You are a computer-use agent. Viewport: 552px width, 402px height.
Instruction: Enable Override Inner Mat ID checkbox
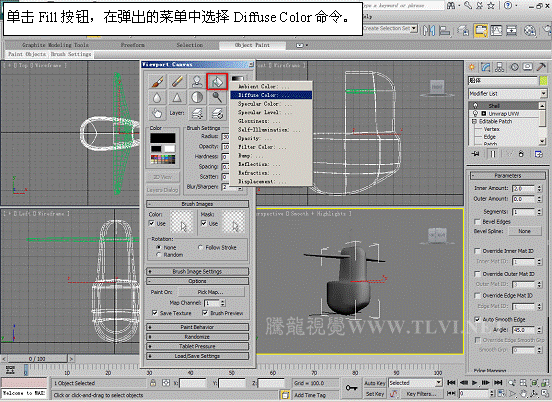click(477, 251)
